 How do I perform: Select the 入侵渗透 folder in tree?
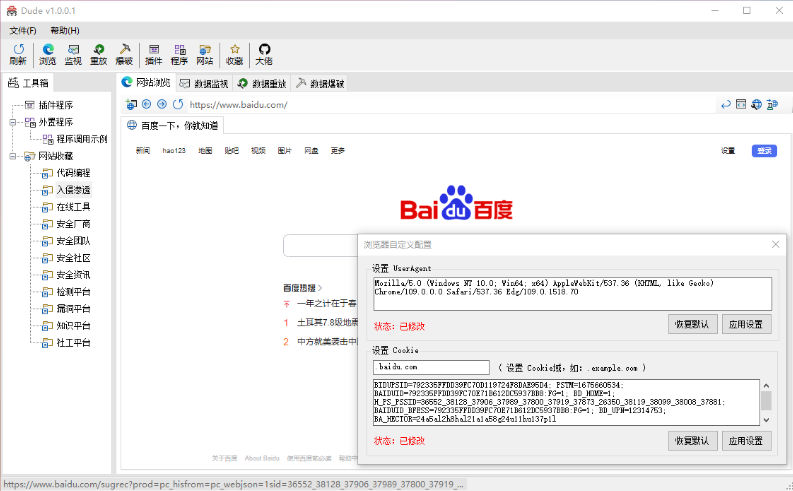click(x=73, y=190)
